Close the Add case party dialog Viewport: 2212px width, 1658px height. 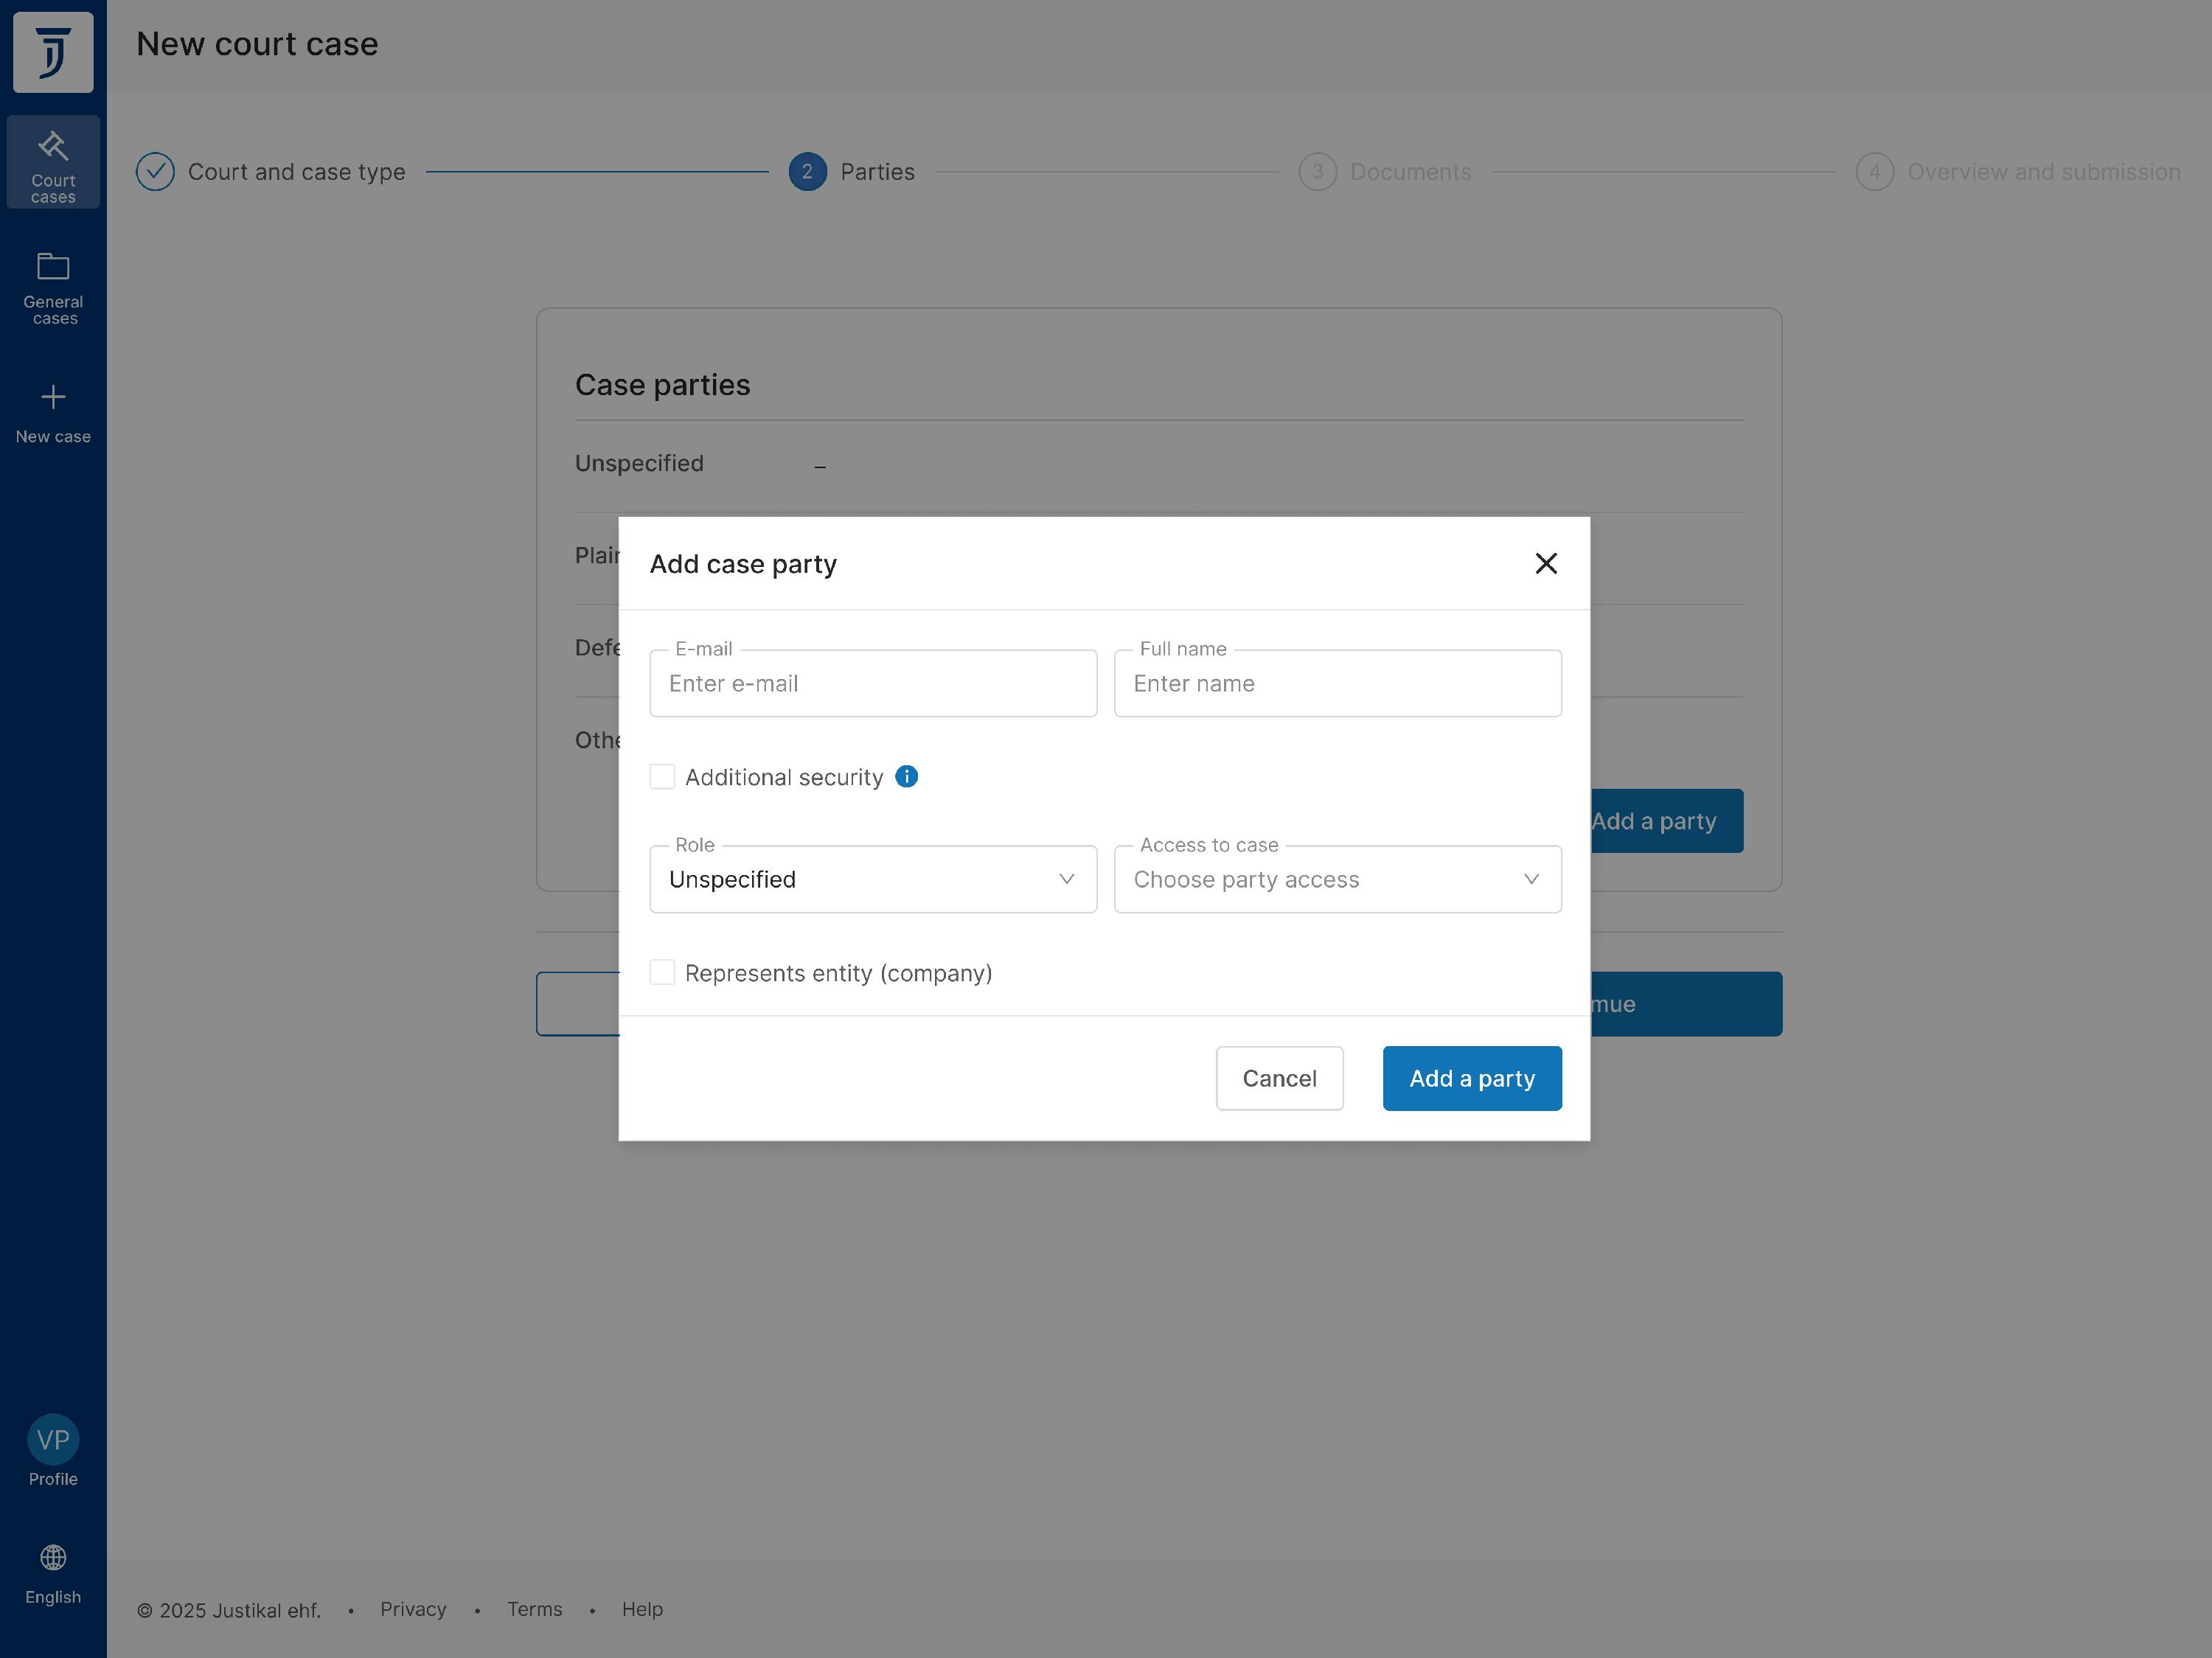click(x=1545, y=564)
